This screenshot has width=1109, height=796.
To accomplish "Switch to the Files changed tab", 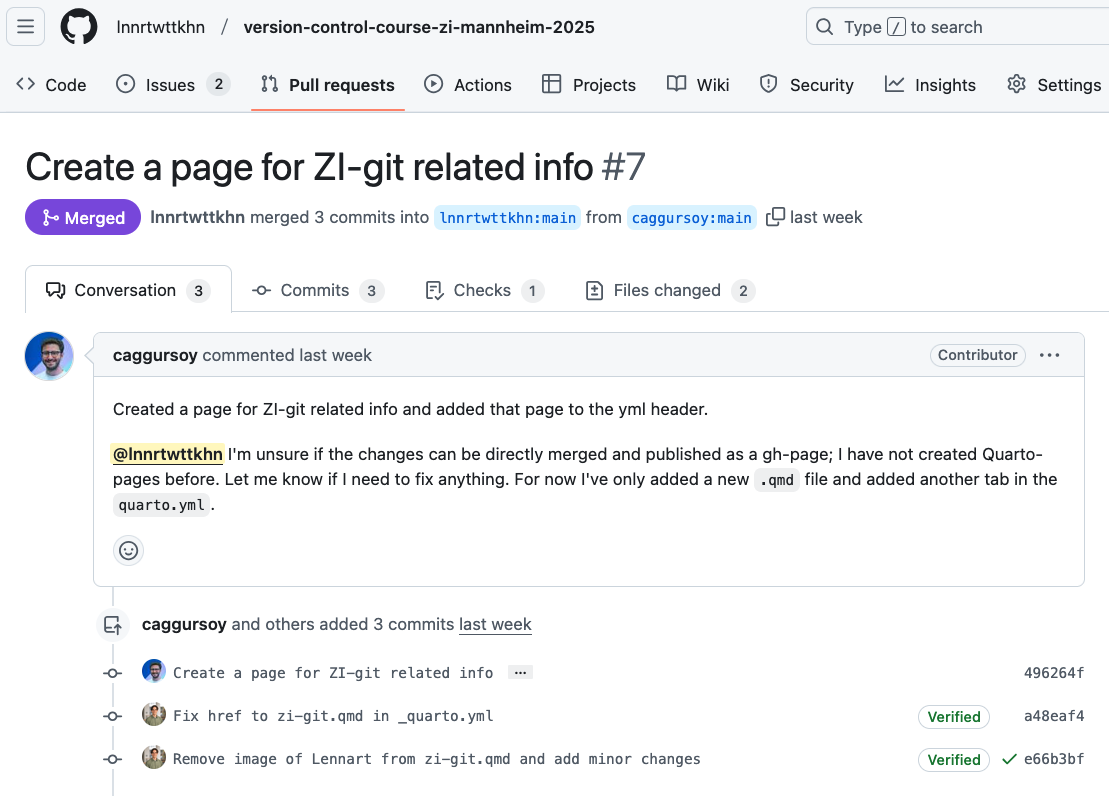I will [x=669, y=290].
